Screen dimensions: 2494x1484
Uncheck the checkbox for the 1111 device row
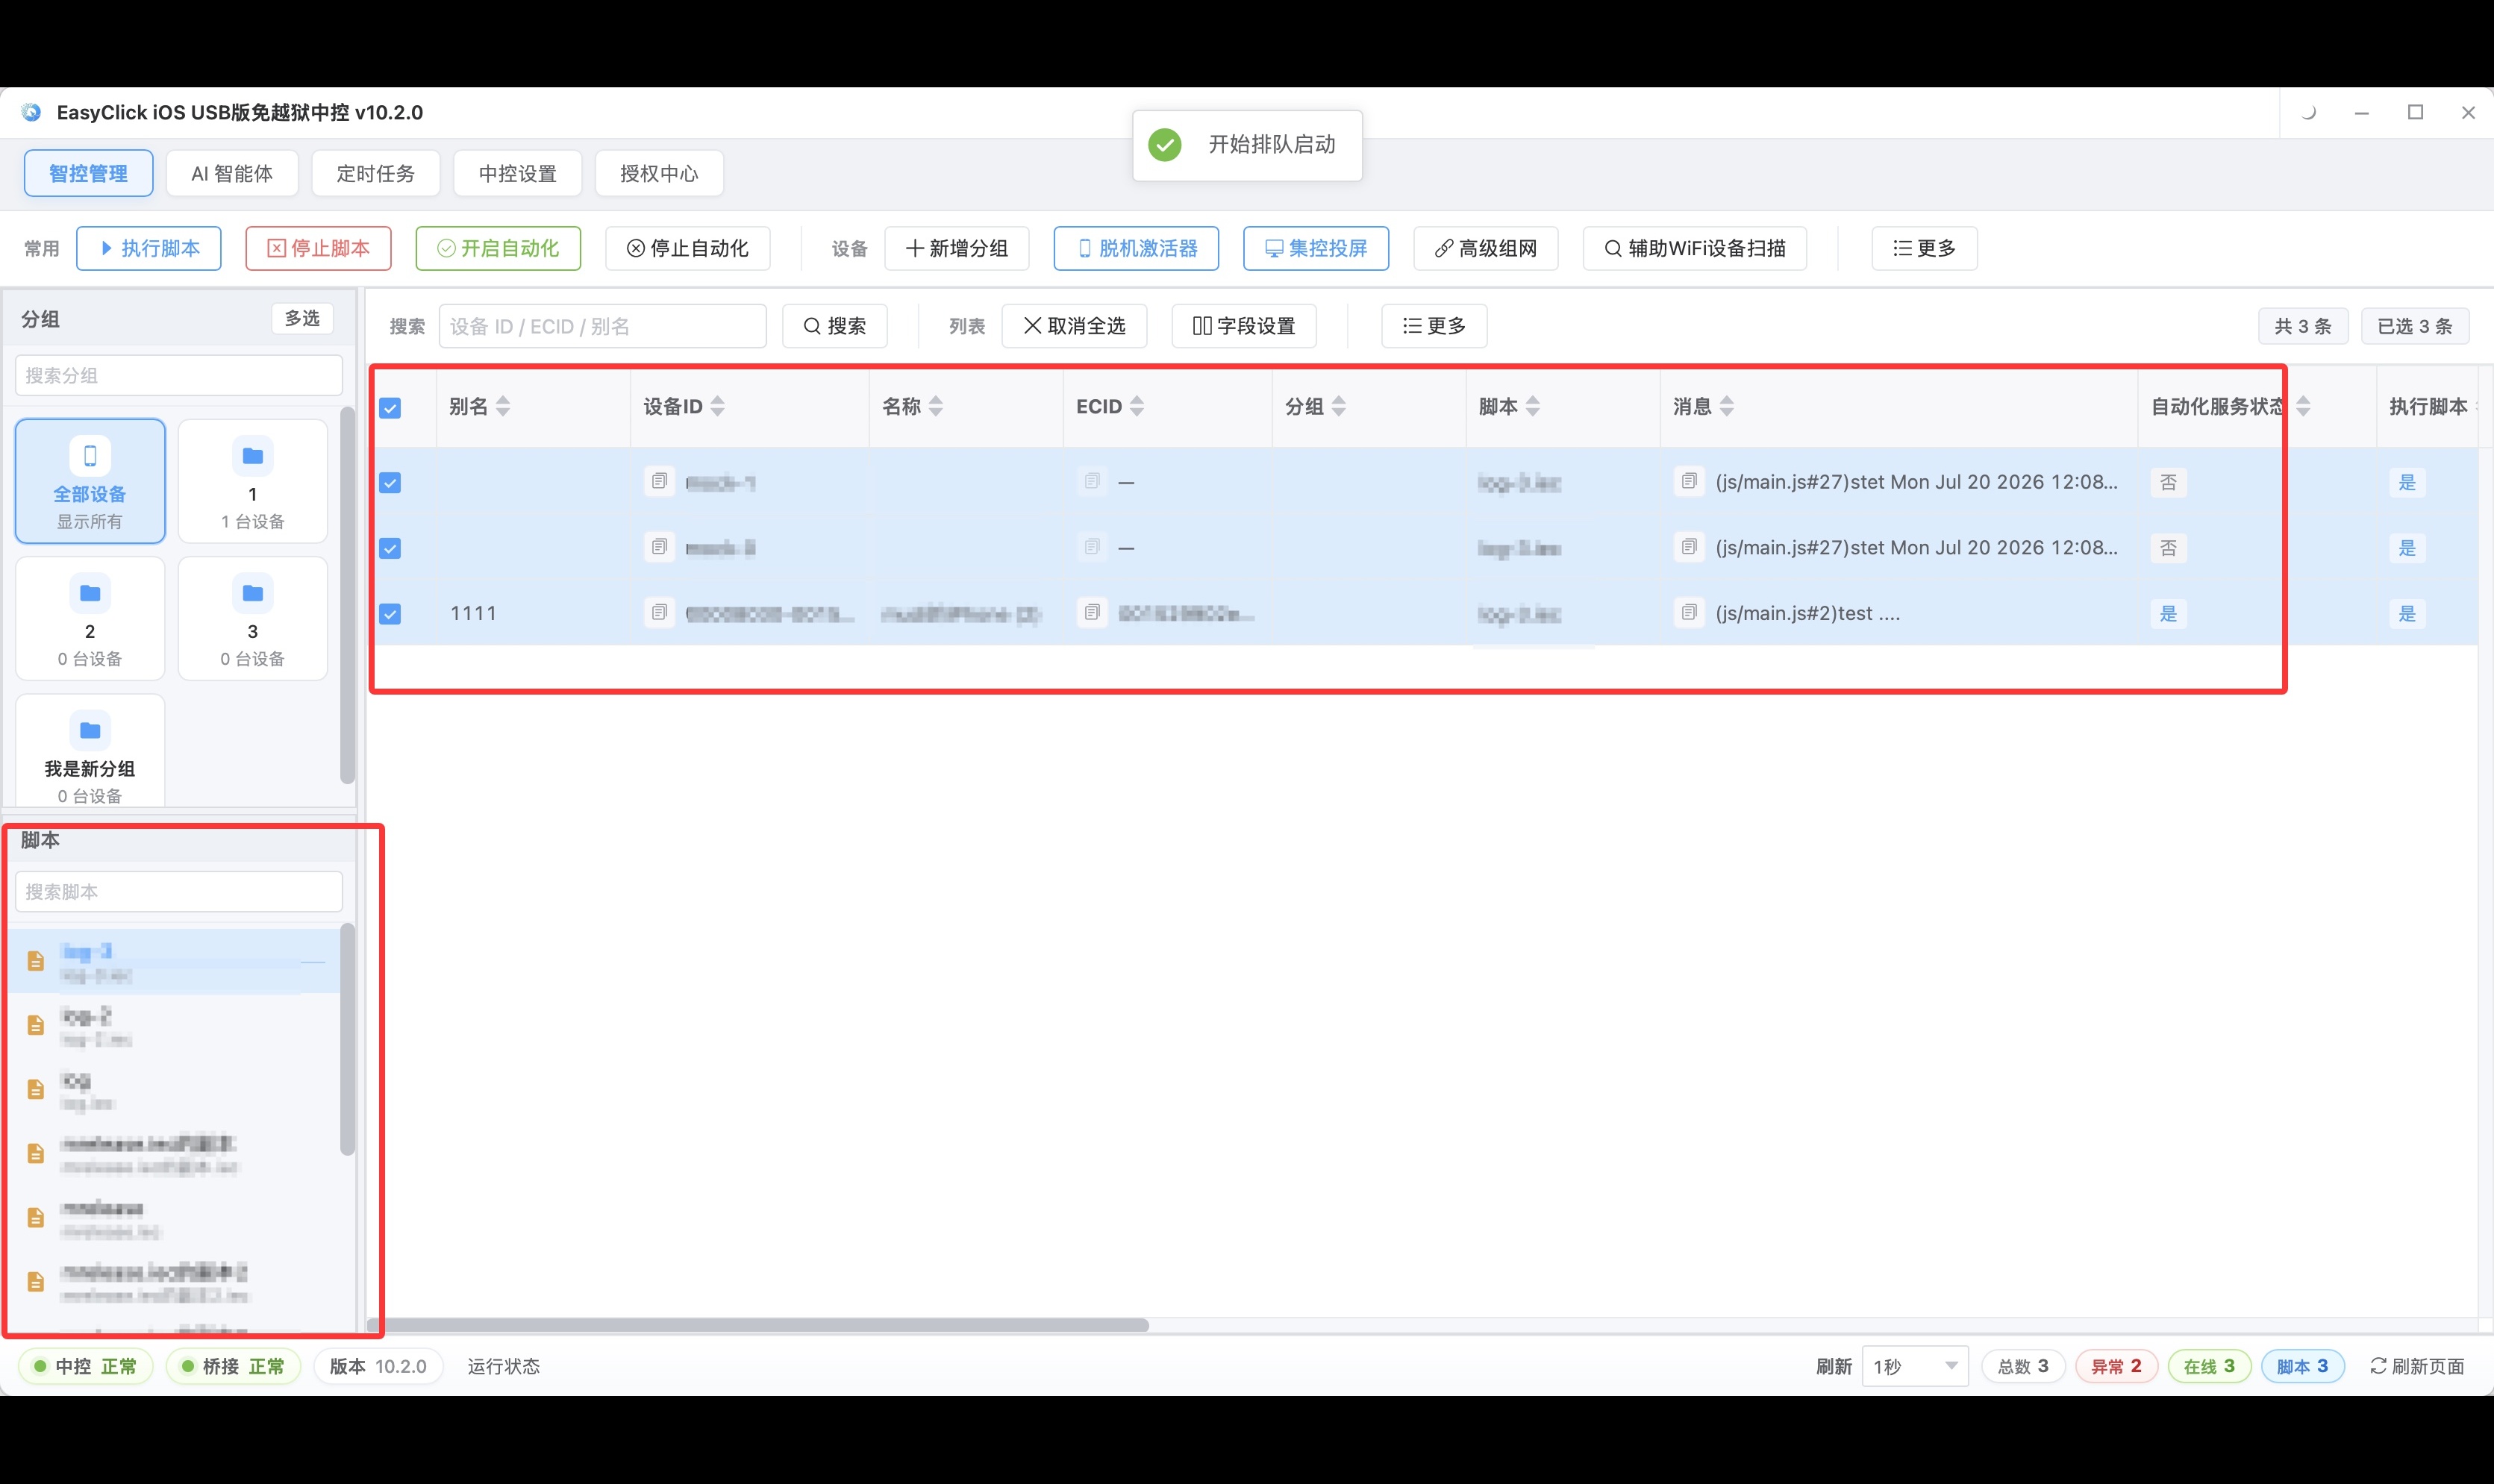390,614
